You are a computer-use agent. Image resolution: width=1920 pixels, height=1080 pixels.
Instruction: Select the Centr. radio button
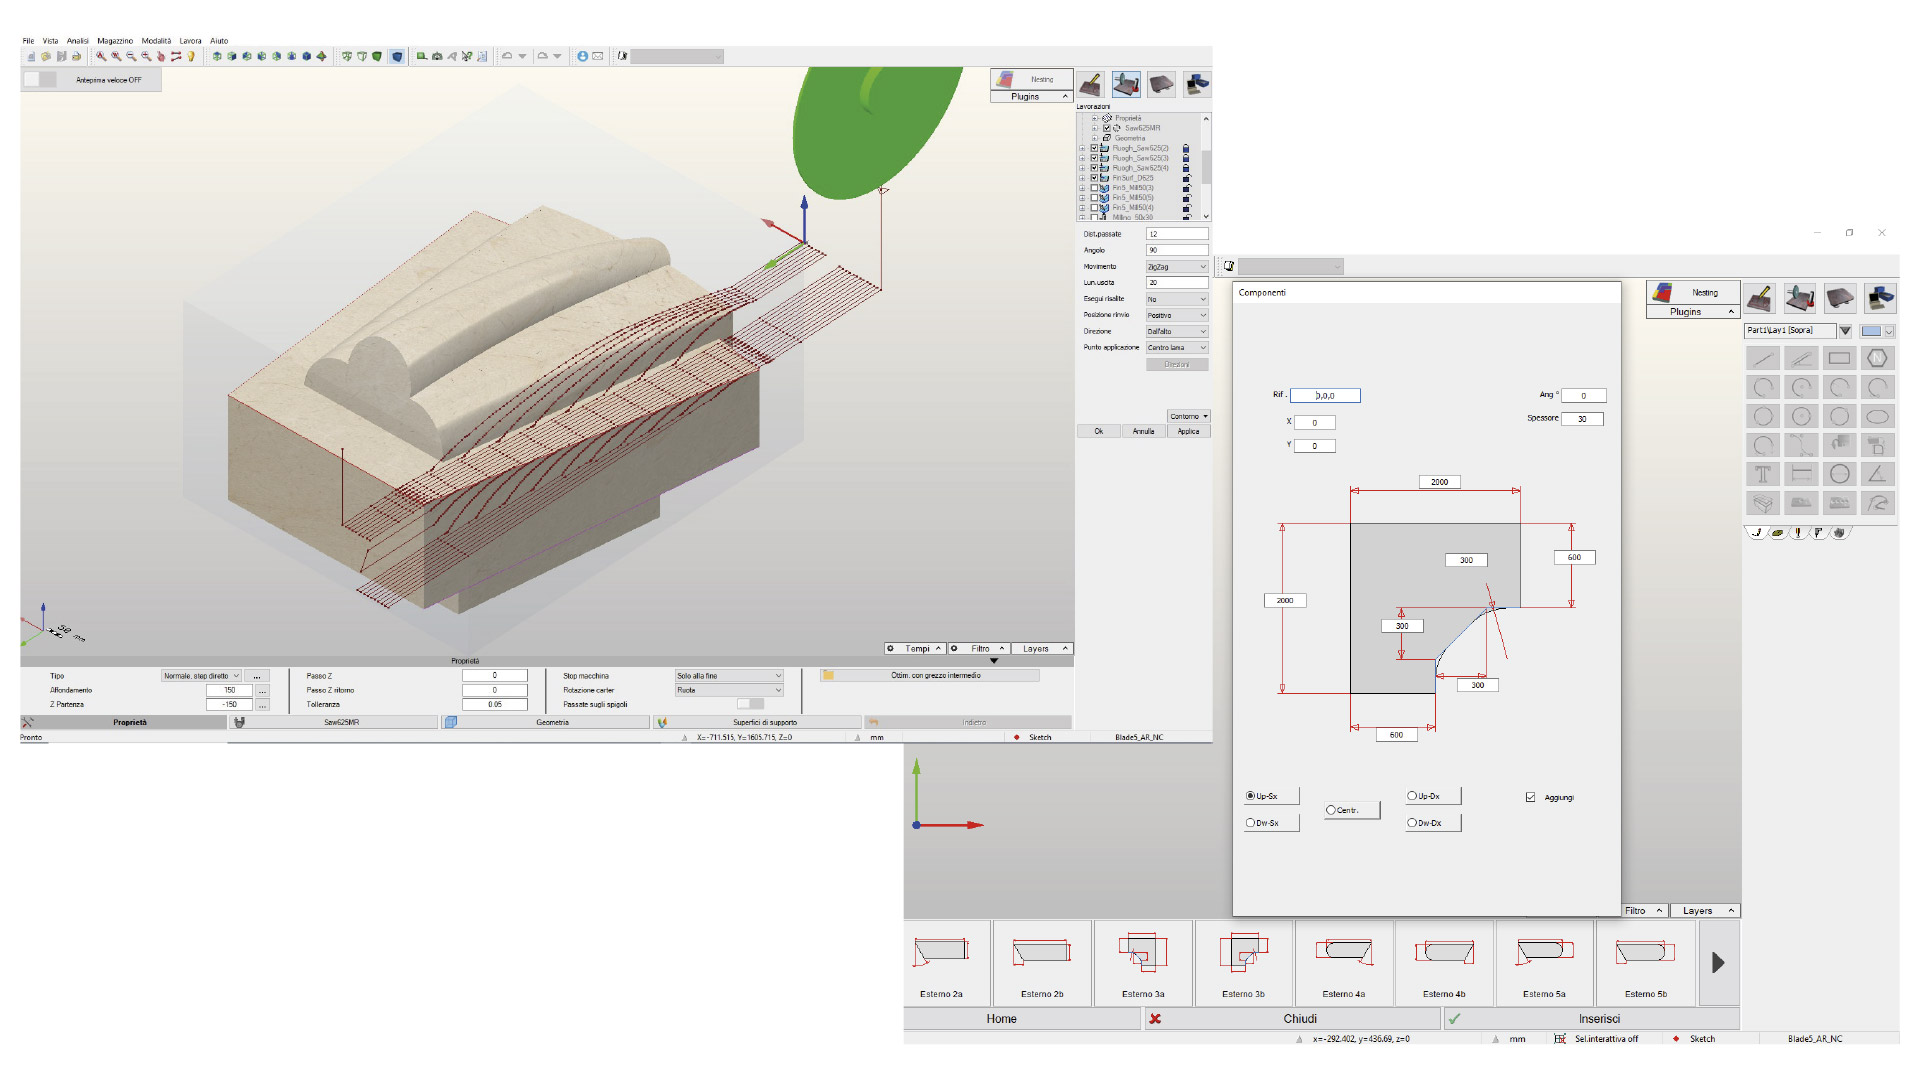[x=1331, y=810]
